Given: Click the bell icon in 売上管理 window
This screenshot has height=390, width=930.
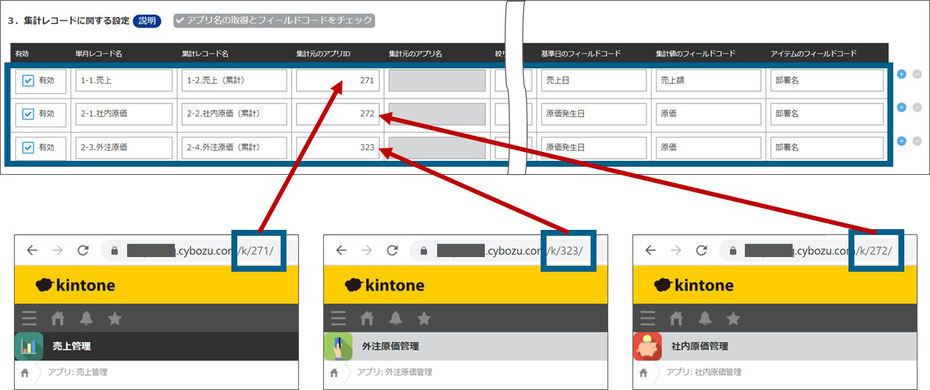Looking at the screenshot, I should (x=87, y=319).
